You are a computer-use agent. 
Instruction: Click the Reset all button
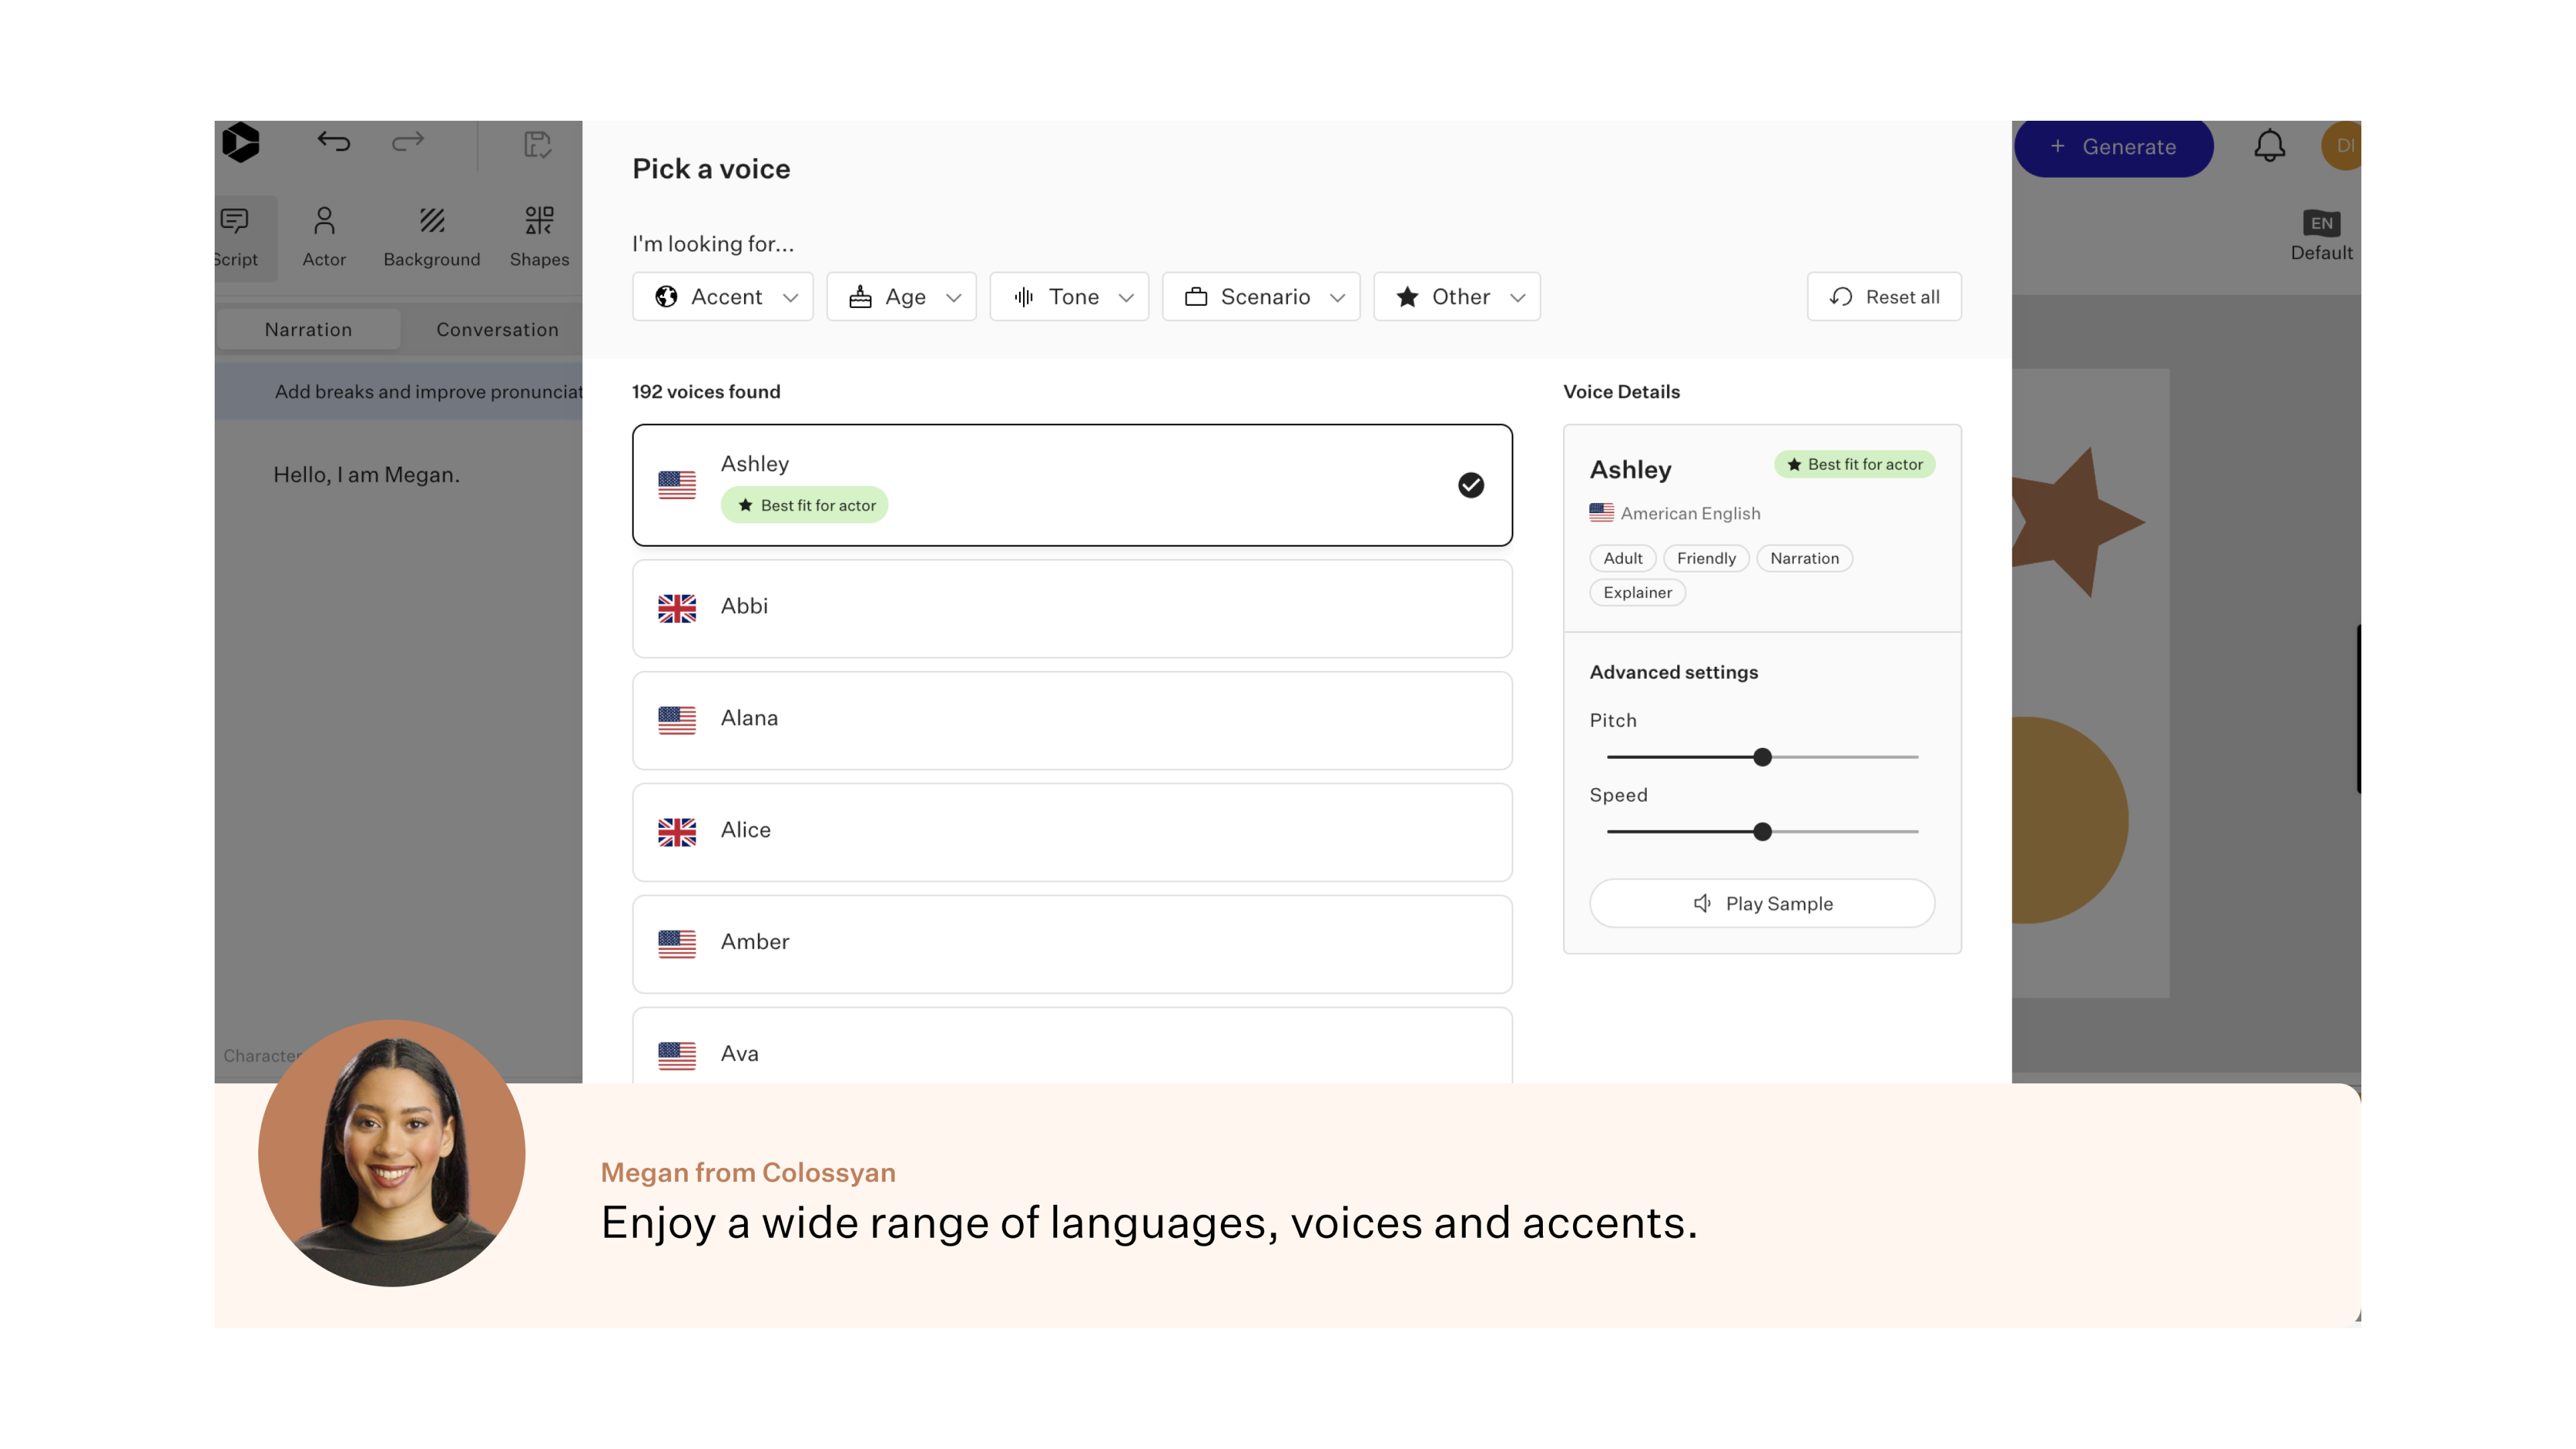1884,297
